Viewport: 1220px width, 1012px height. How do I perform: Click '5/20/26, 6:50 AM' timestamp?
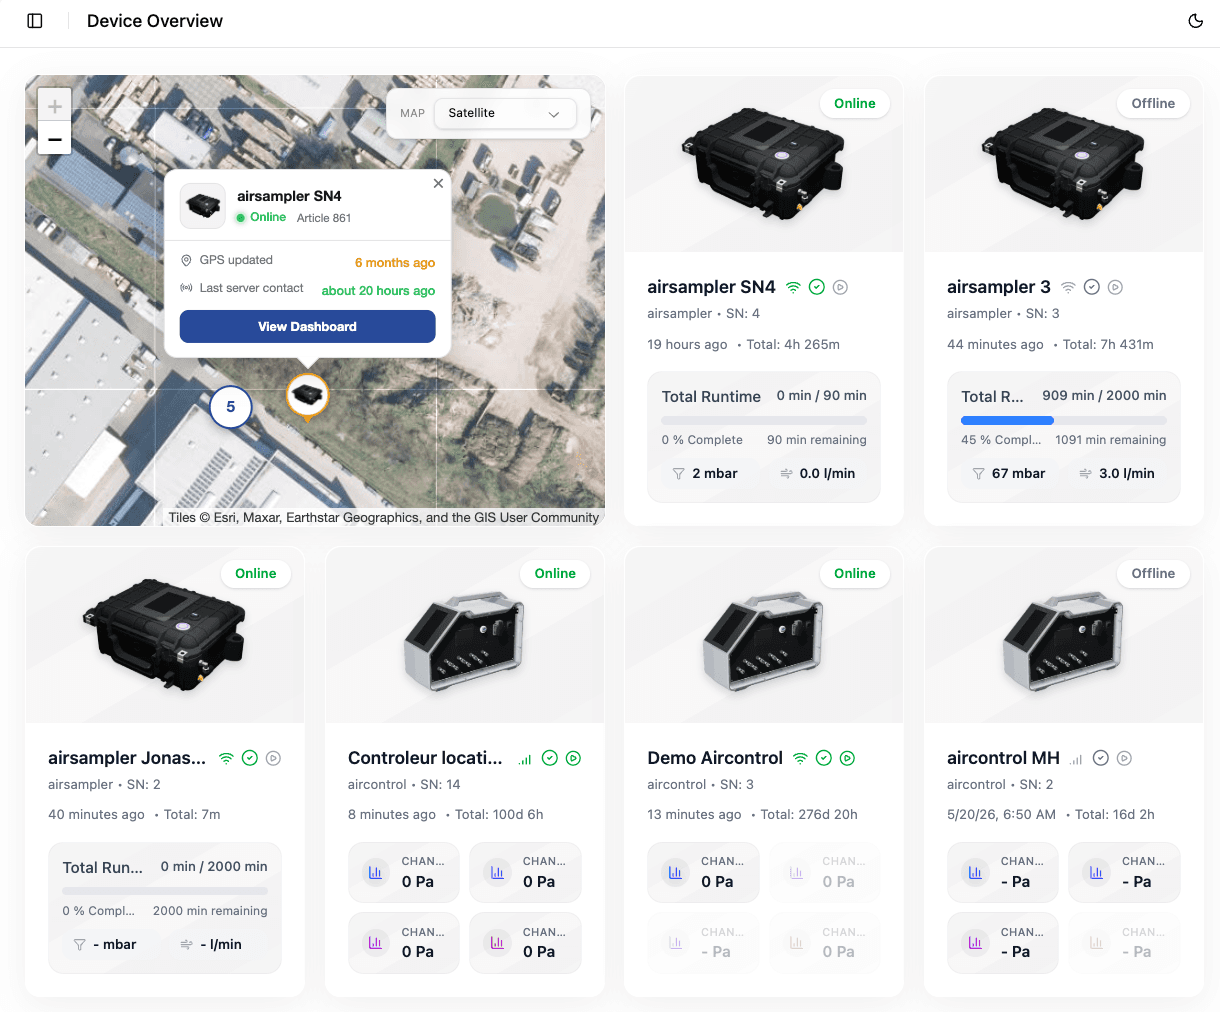(1001, 814)
